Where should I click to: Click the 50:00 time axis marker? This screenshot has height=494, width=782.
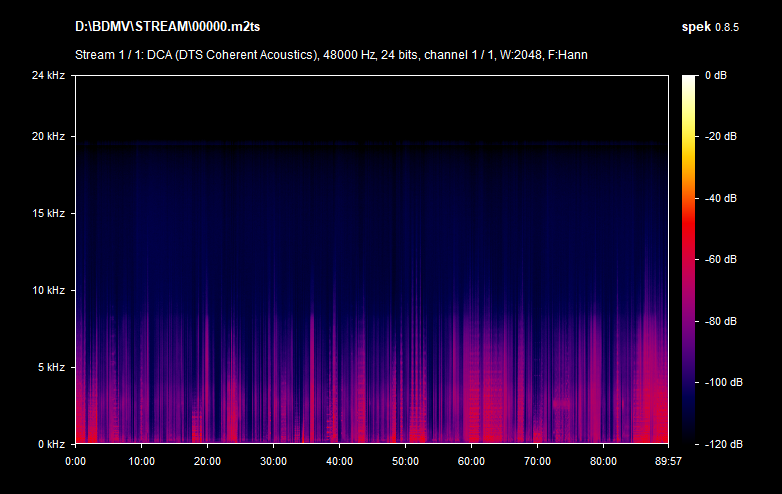(x=405, y=461)
